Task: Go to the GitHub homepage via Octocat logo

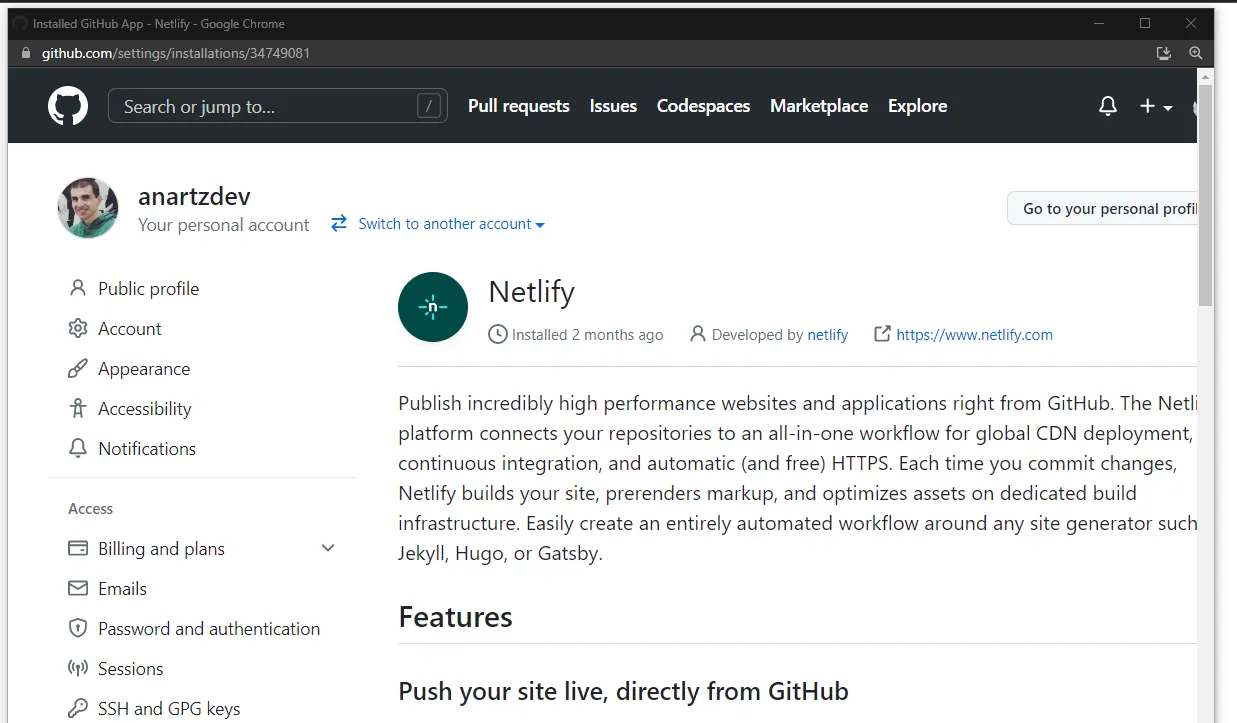Action: click(x=68, y=106)
